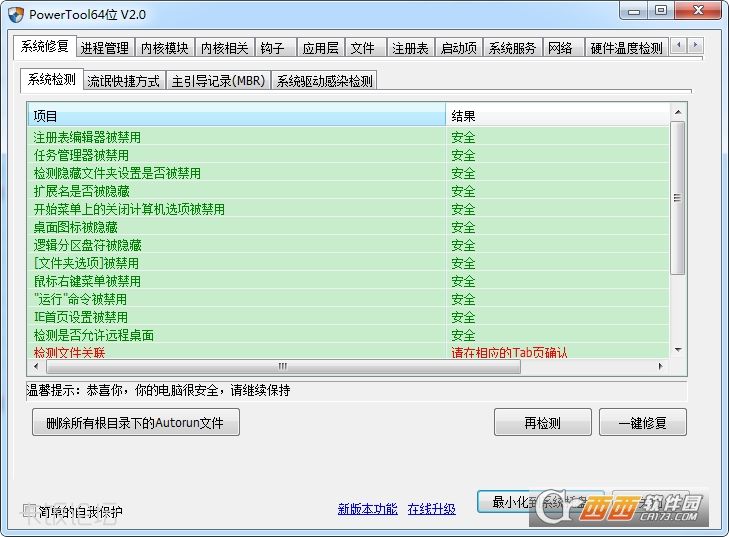
Task: Open the 硬件温度检测 tab
Action: (626, 48)
